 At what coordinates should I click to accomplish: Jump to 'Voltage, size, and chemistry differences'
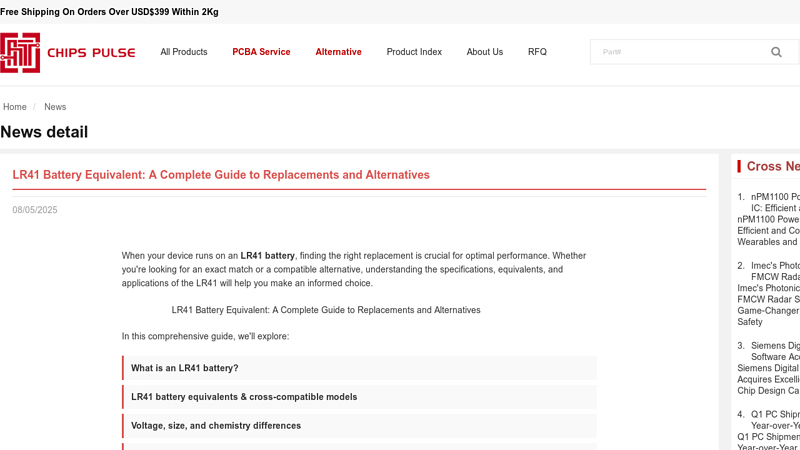tap(216, 426)
